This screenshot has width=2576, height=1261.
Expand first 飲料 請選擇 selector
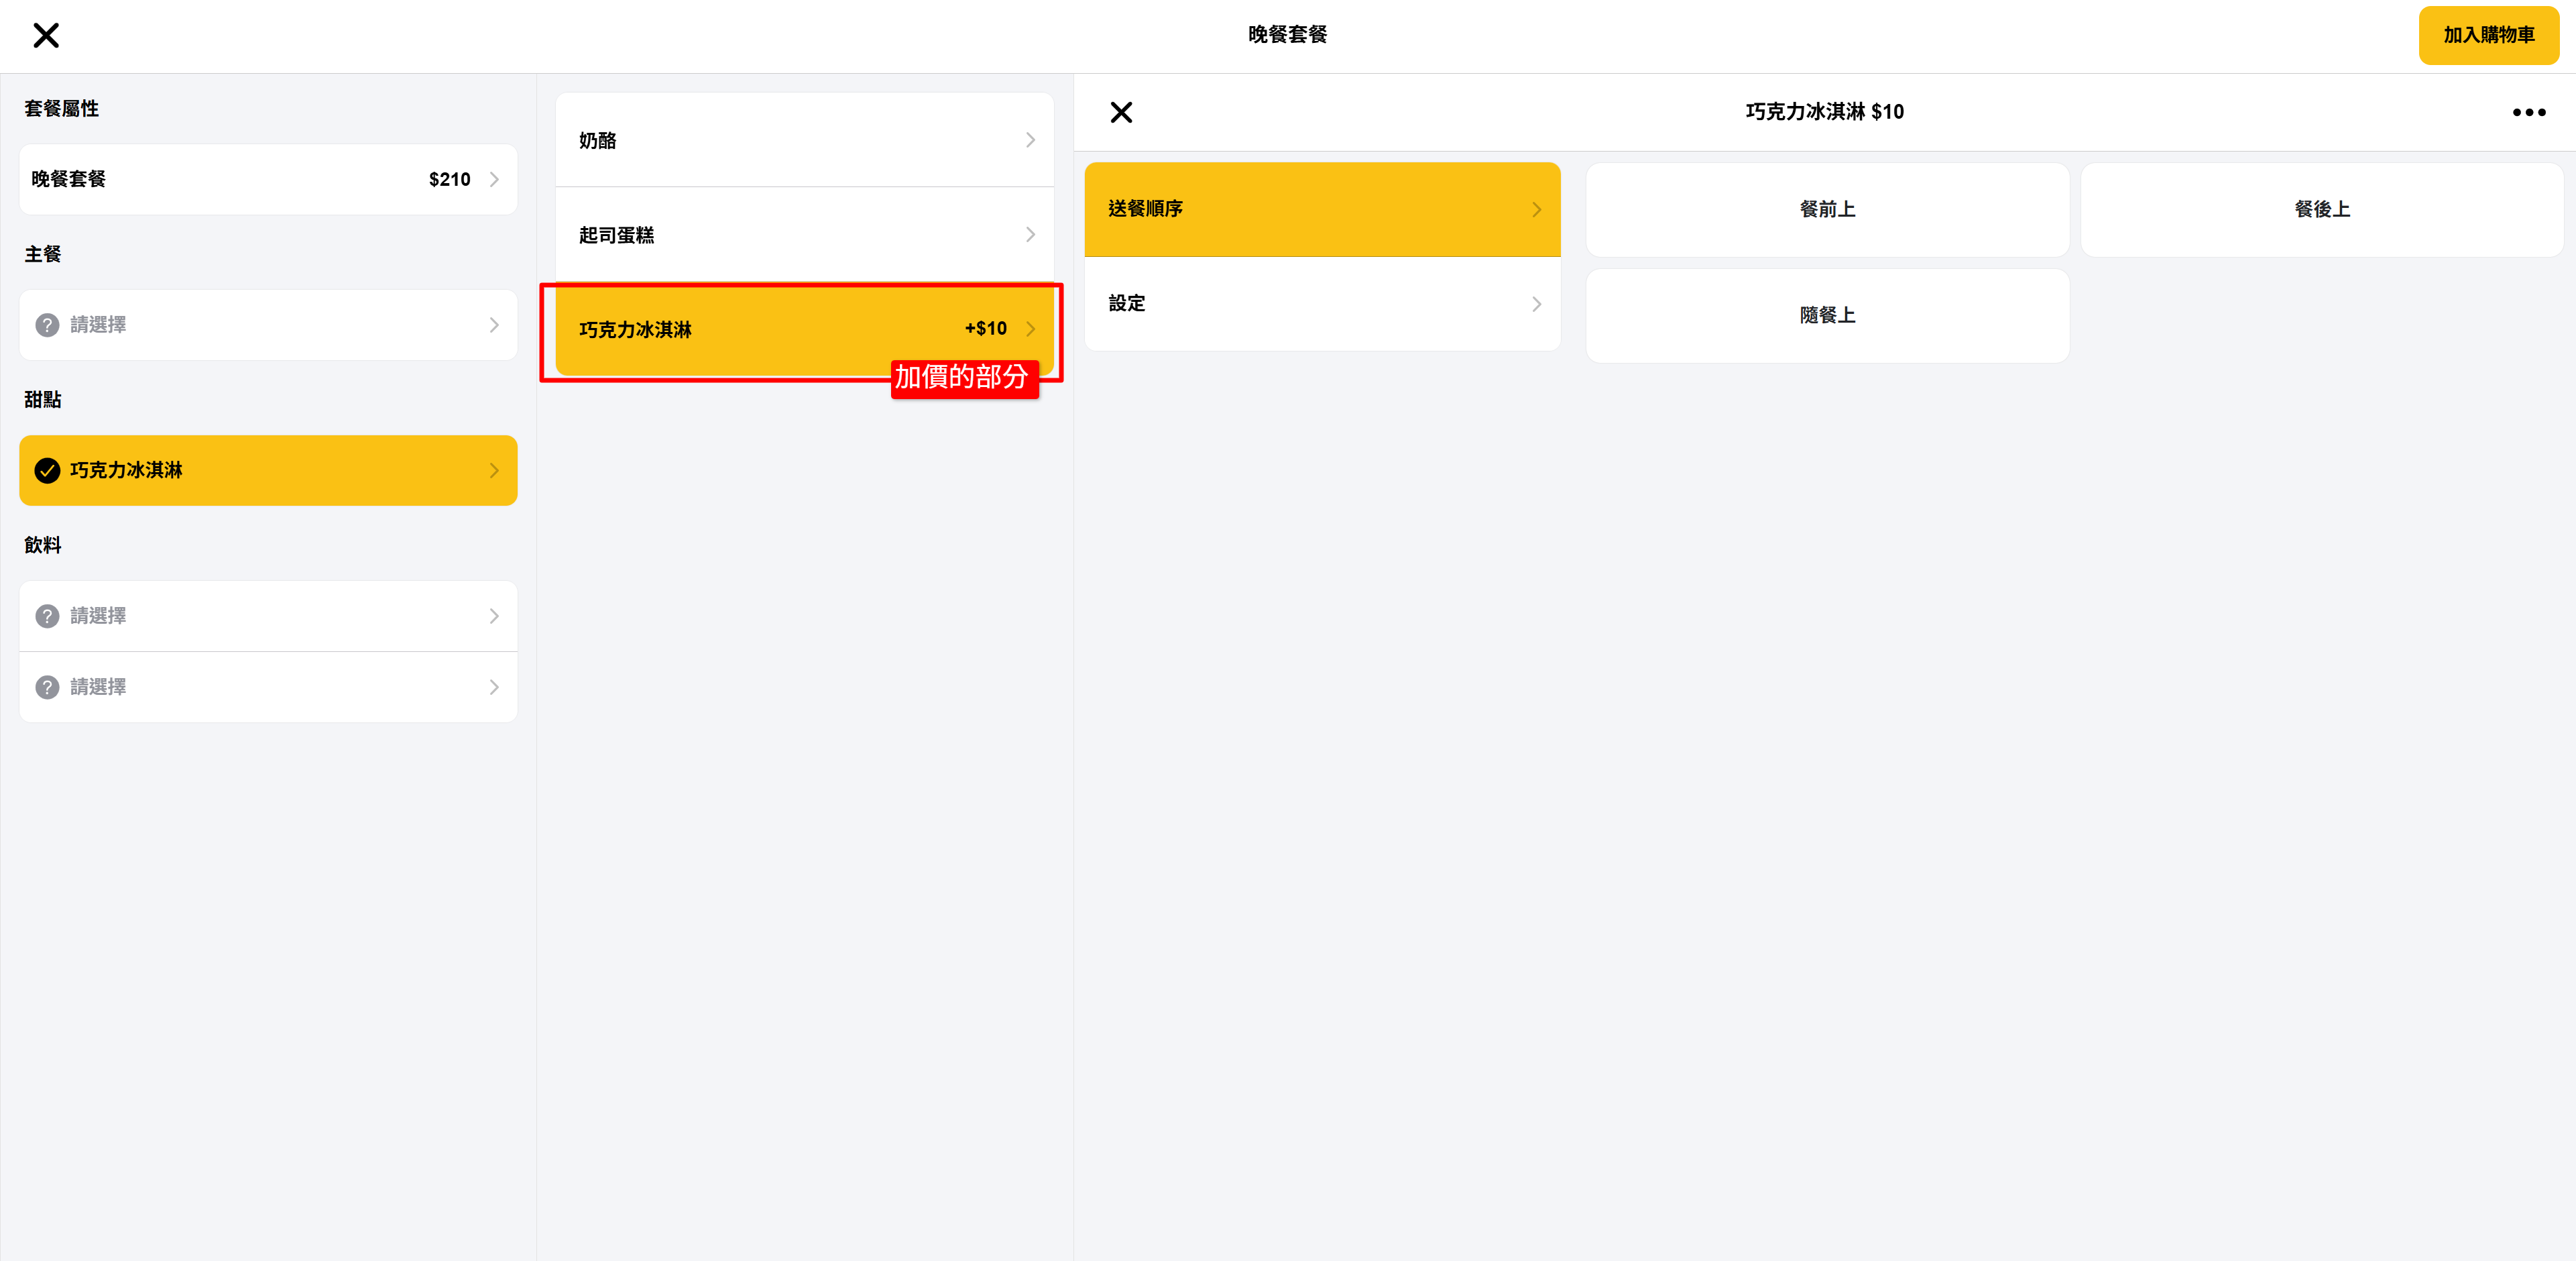268,616
